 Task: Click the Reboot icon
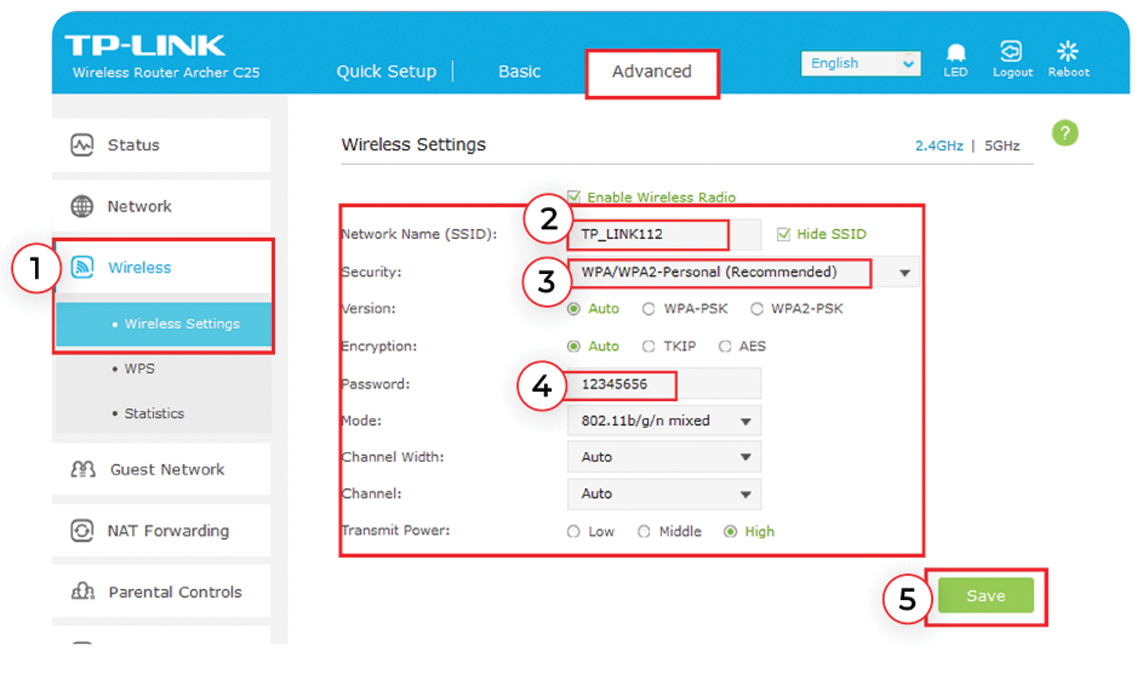[1067, 51]
